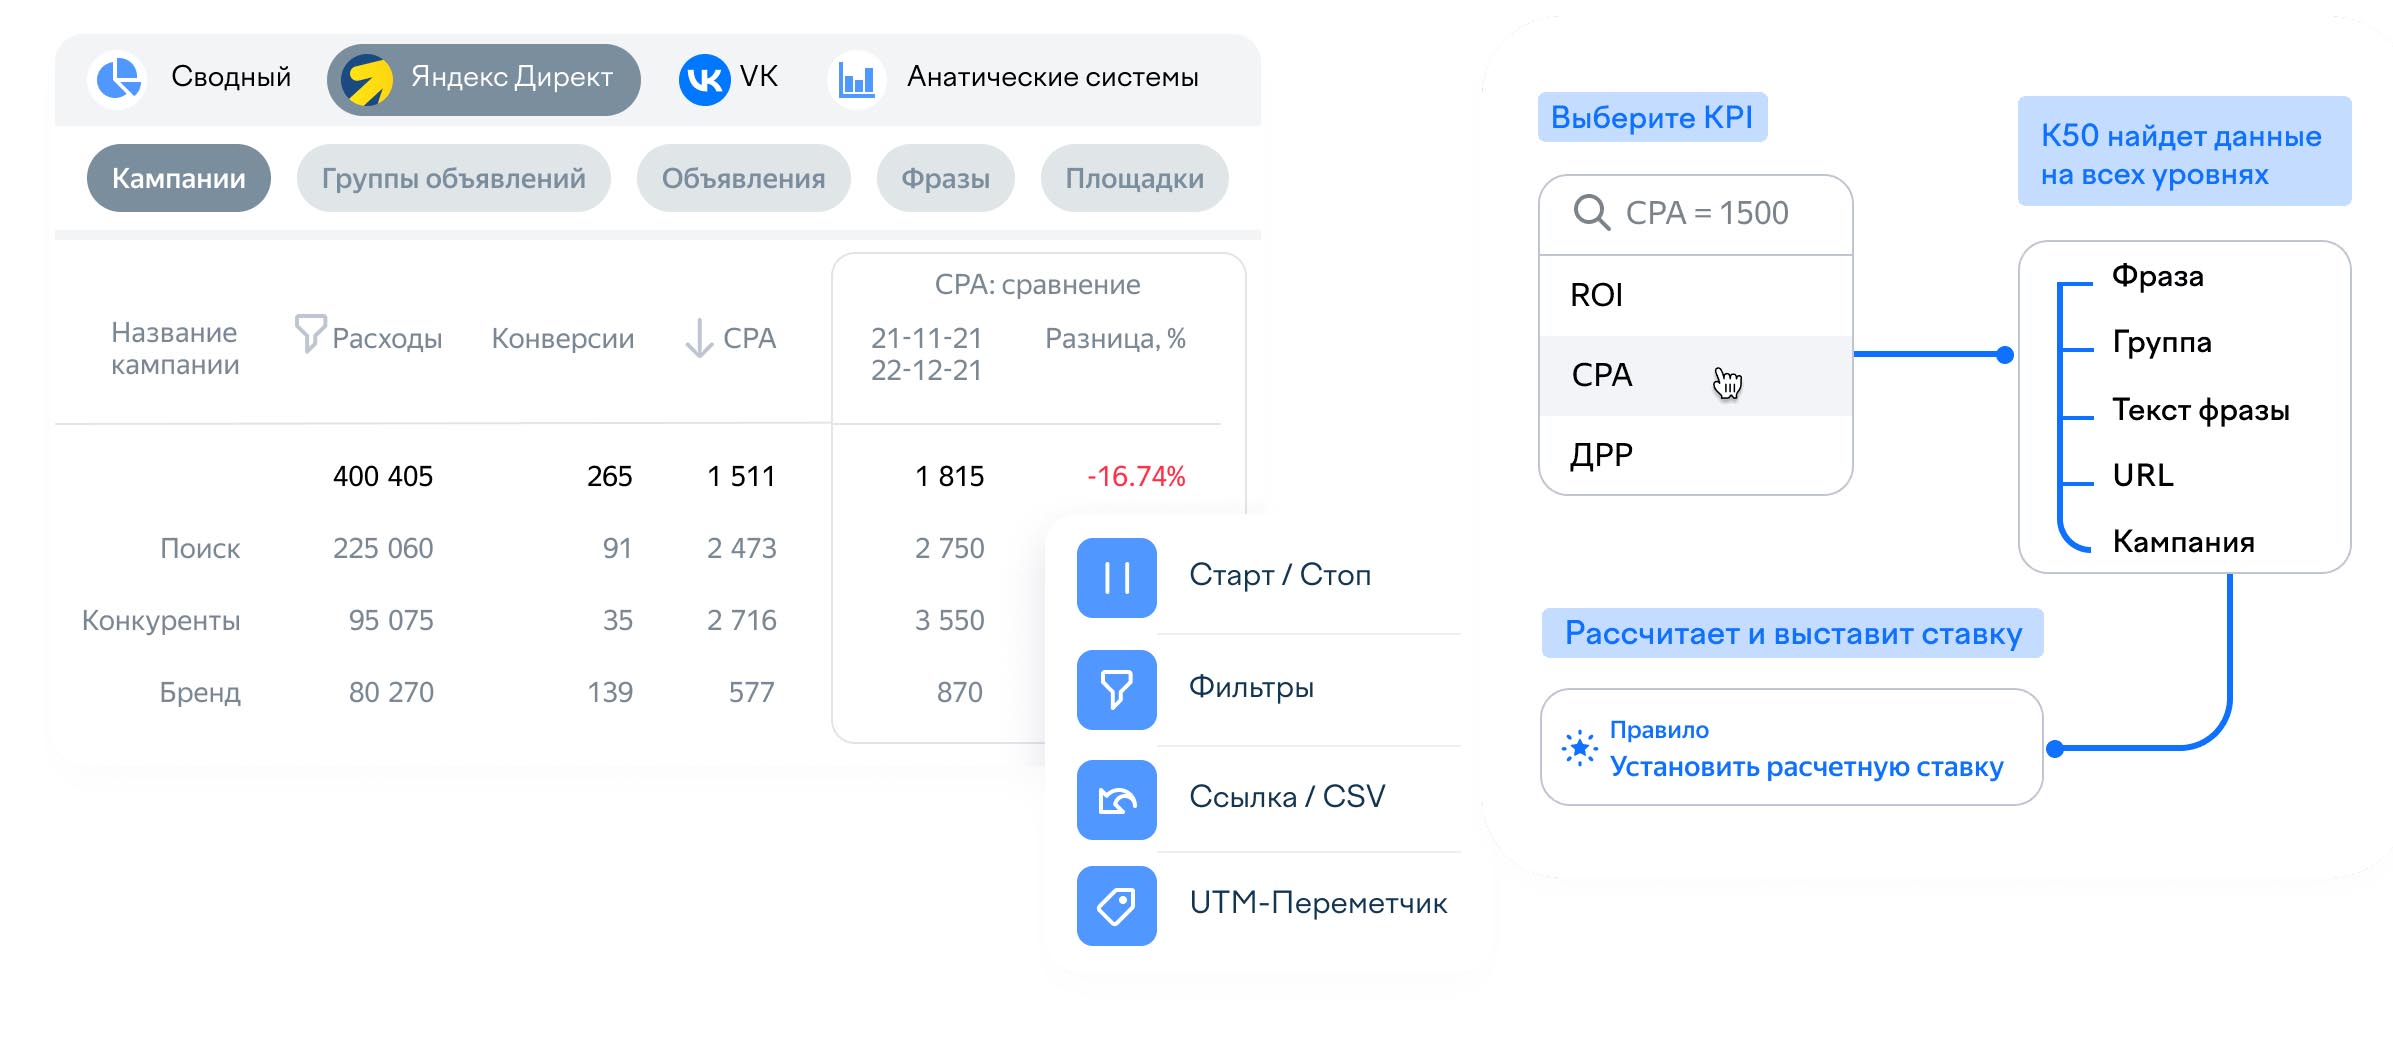
Task: Switch to Площадки tab
Action: (x=1134, y=178)
